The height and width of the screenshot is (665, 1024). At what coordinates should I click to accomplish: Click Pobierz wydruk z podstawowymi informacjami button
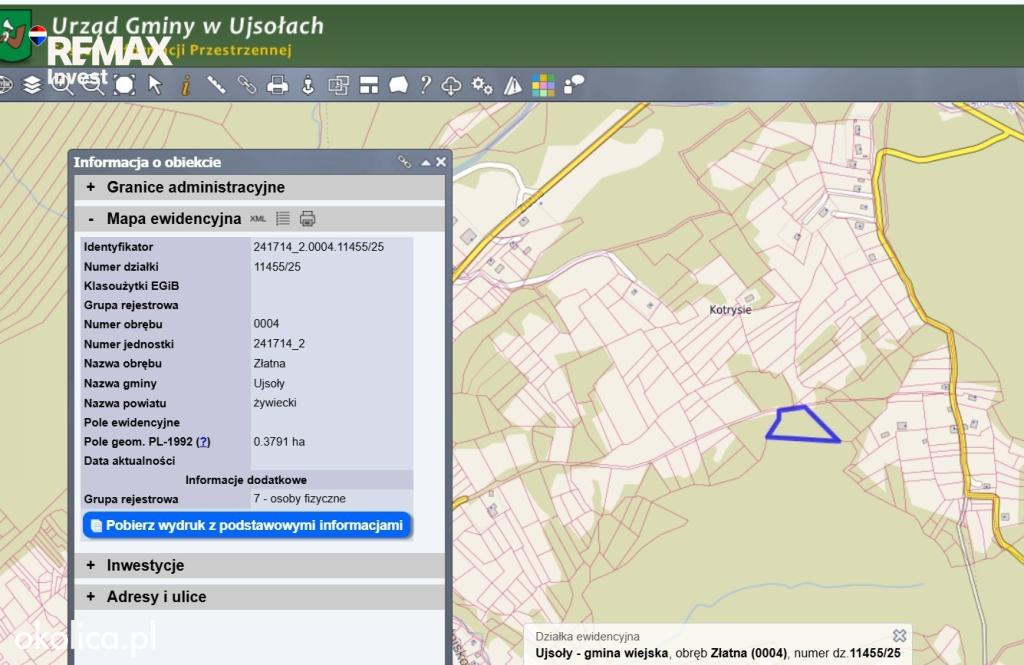(x=247, y=525)
